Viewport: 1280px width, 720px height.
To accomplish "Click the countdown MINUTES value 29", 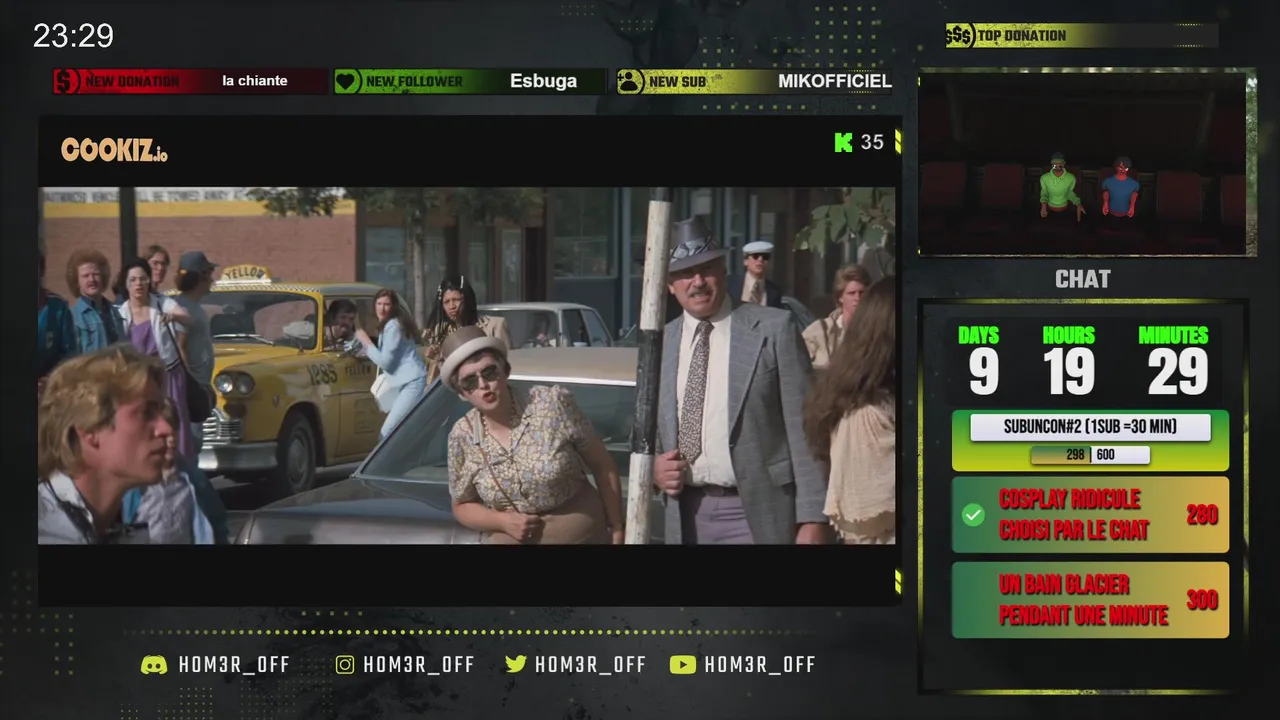I will coord(1177,372).
